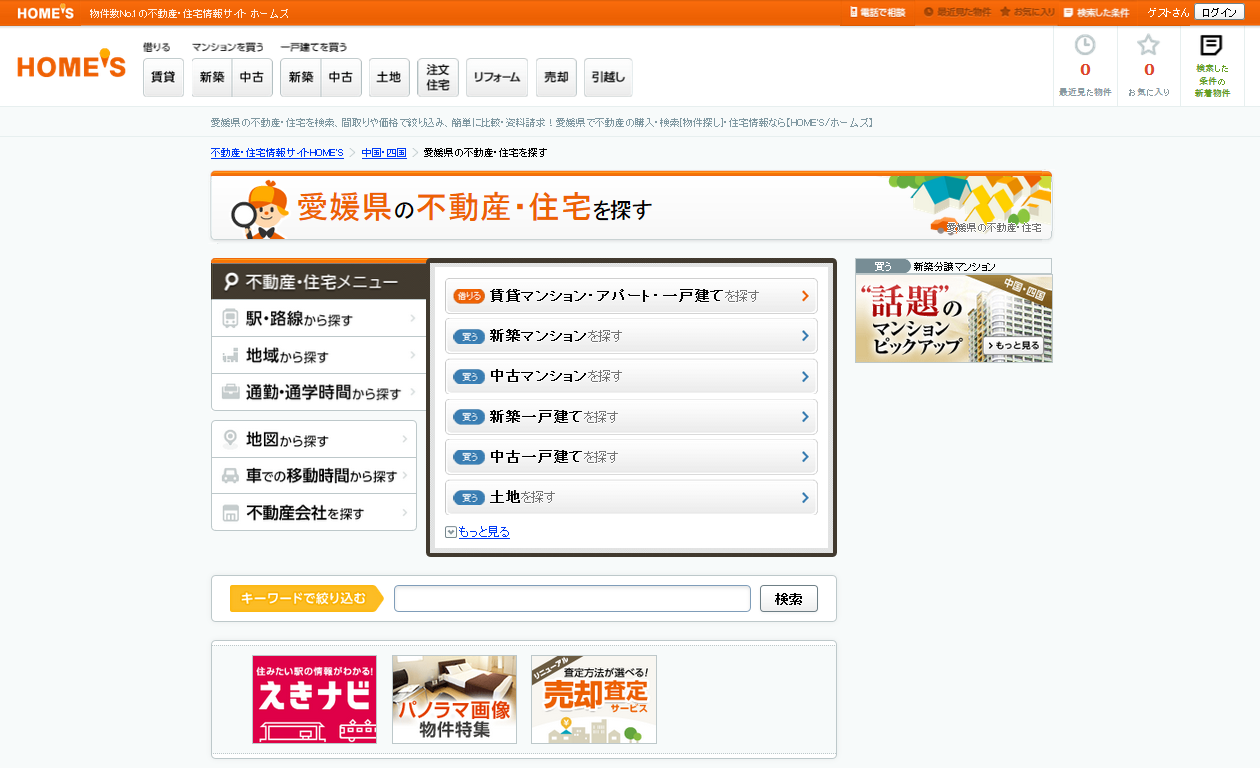1260x768 pixels.
Task: Open the 不動産・住宅情報サイトHOME'S breadcrumb link
Action: tap(277, 153)
